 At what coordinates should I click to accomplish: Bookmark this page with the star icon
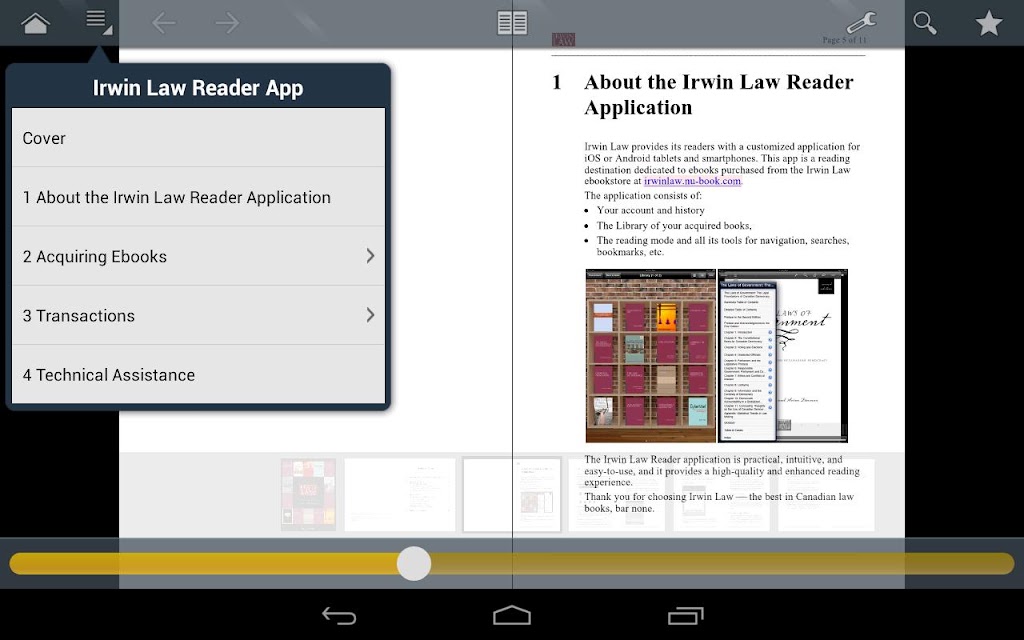pos(989,23)
